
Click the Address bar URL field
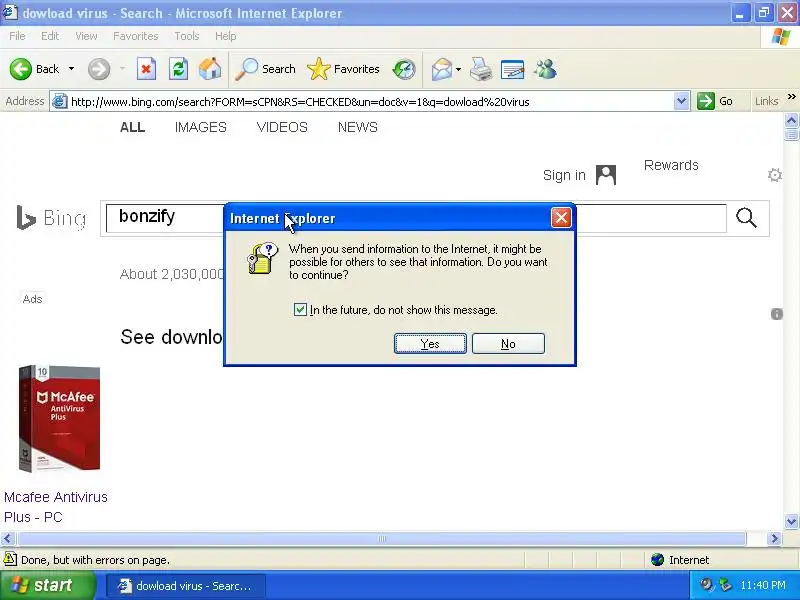pos(371,102)
